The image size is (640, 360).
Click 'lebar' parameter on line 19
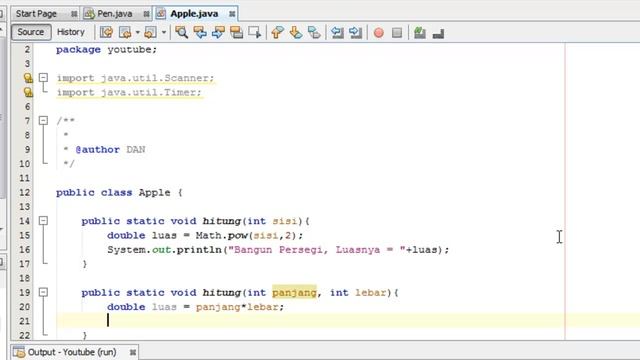tap(371, 292)
